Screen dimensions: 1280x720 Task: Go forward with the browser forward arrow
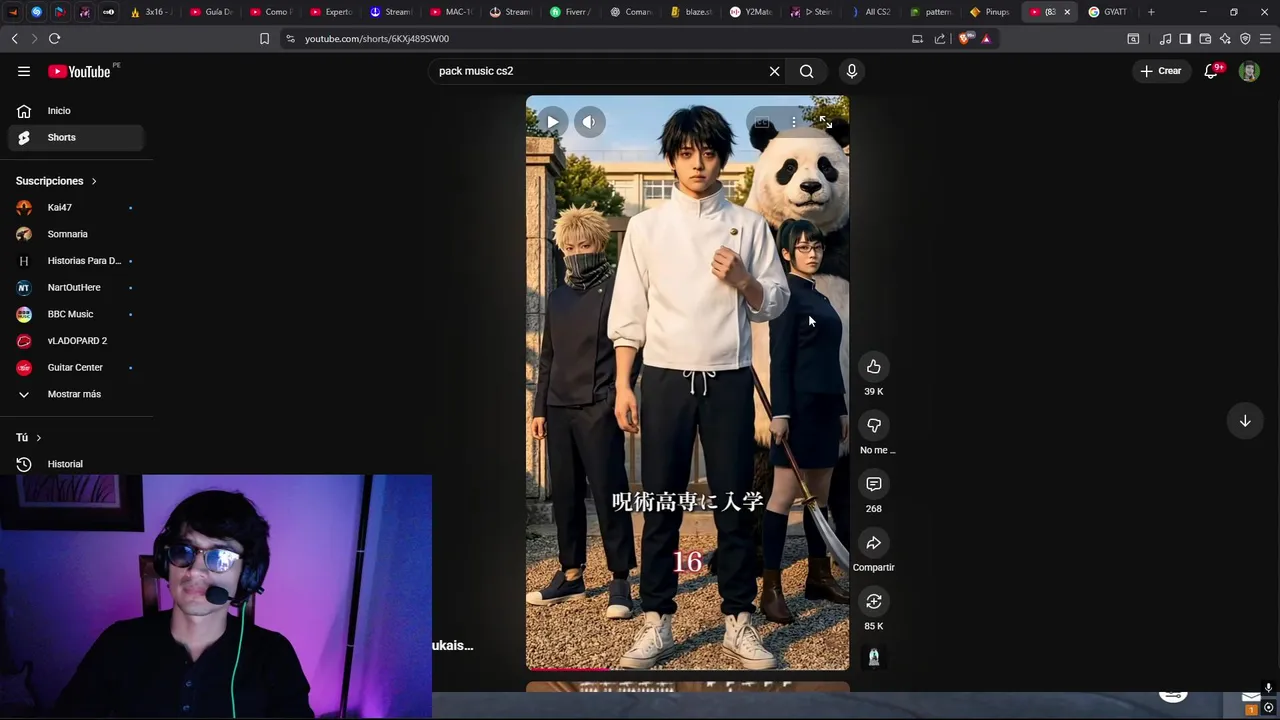click(34, 38)
